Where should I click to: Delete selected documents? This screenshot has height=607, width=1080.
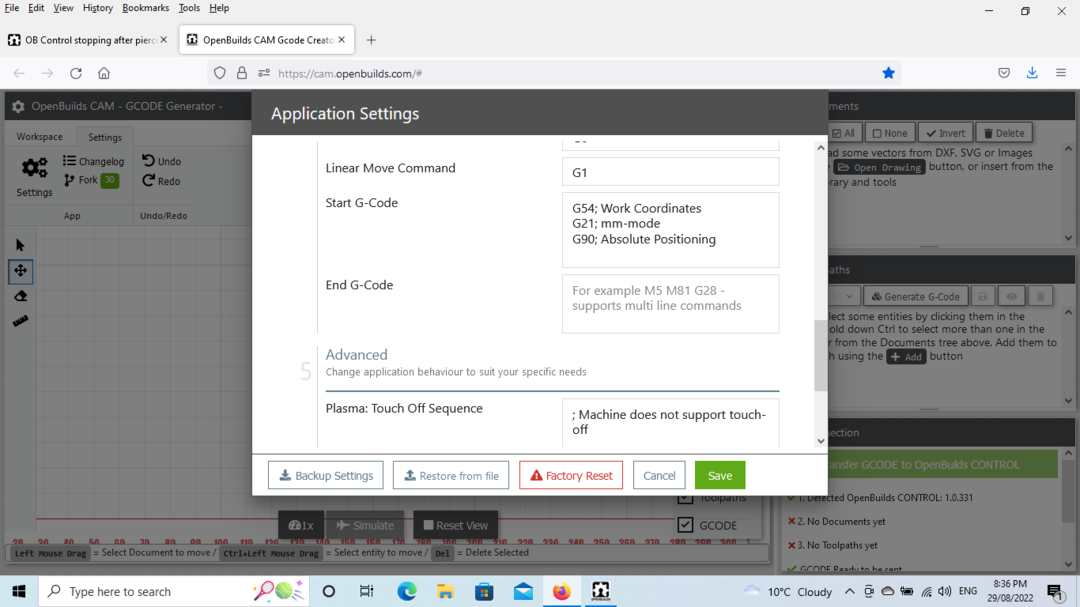click(x=1004, y=133)
